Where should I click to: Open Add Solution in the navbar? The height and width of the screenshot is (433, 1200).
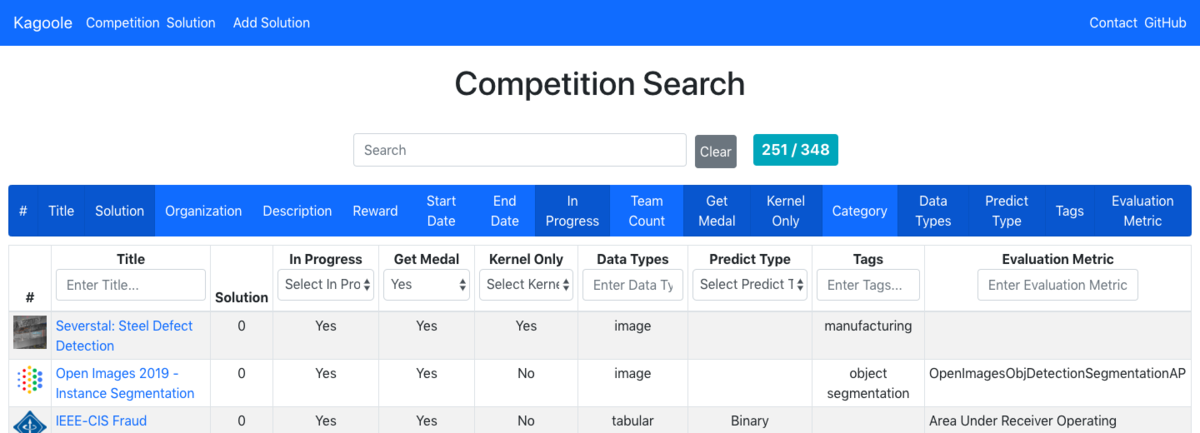click(x=271, y=23)
